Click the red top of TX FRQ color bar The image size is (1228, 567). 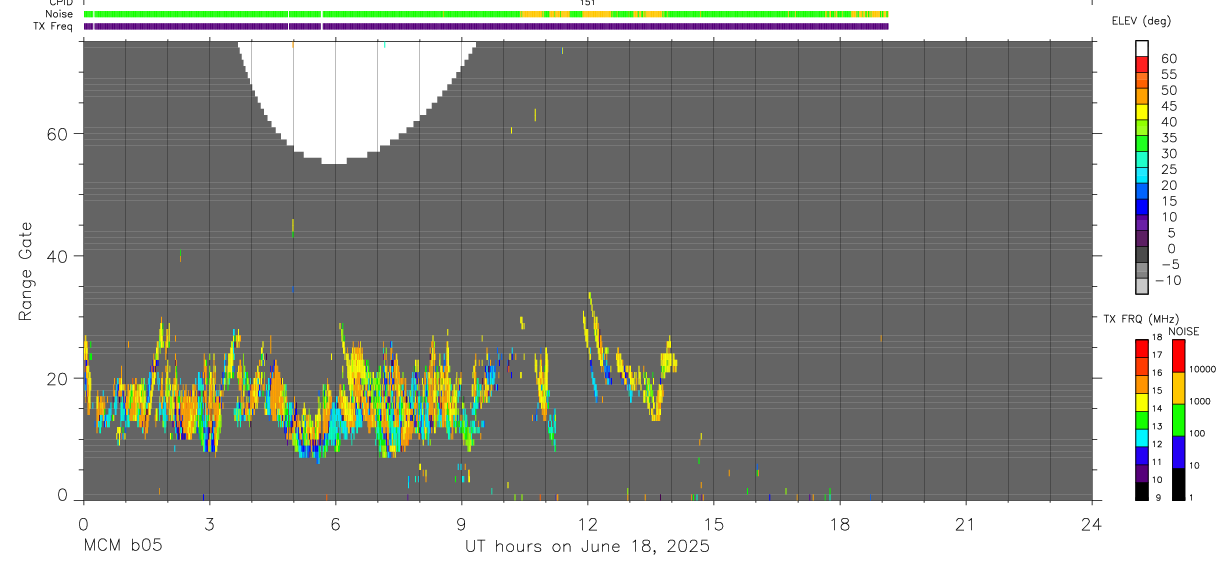coord(1142,349)
